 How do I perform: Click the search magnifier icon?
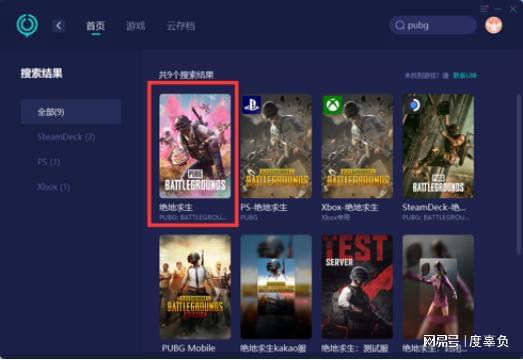(x=400, y=25)
